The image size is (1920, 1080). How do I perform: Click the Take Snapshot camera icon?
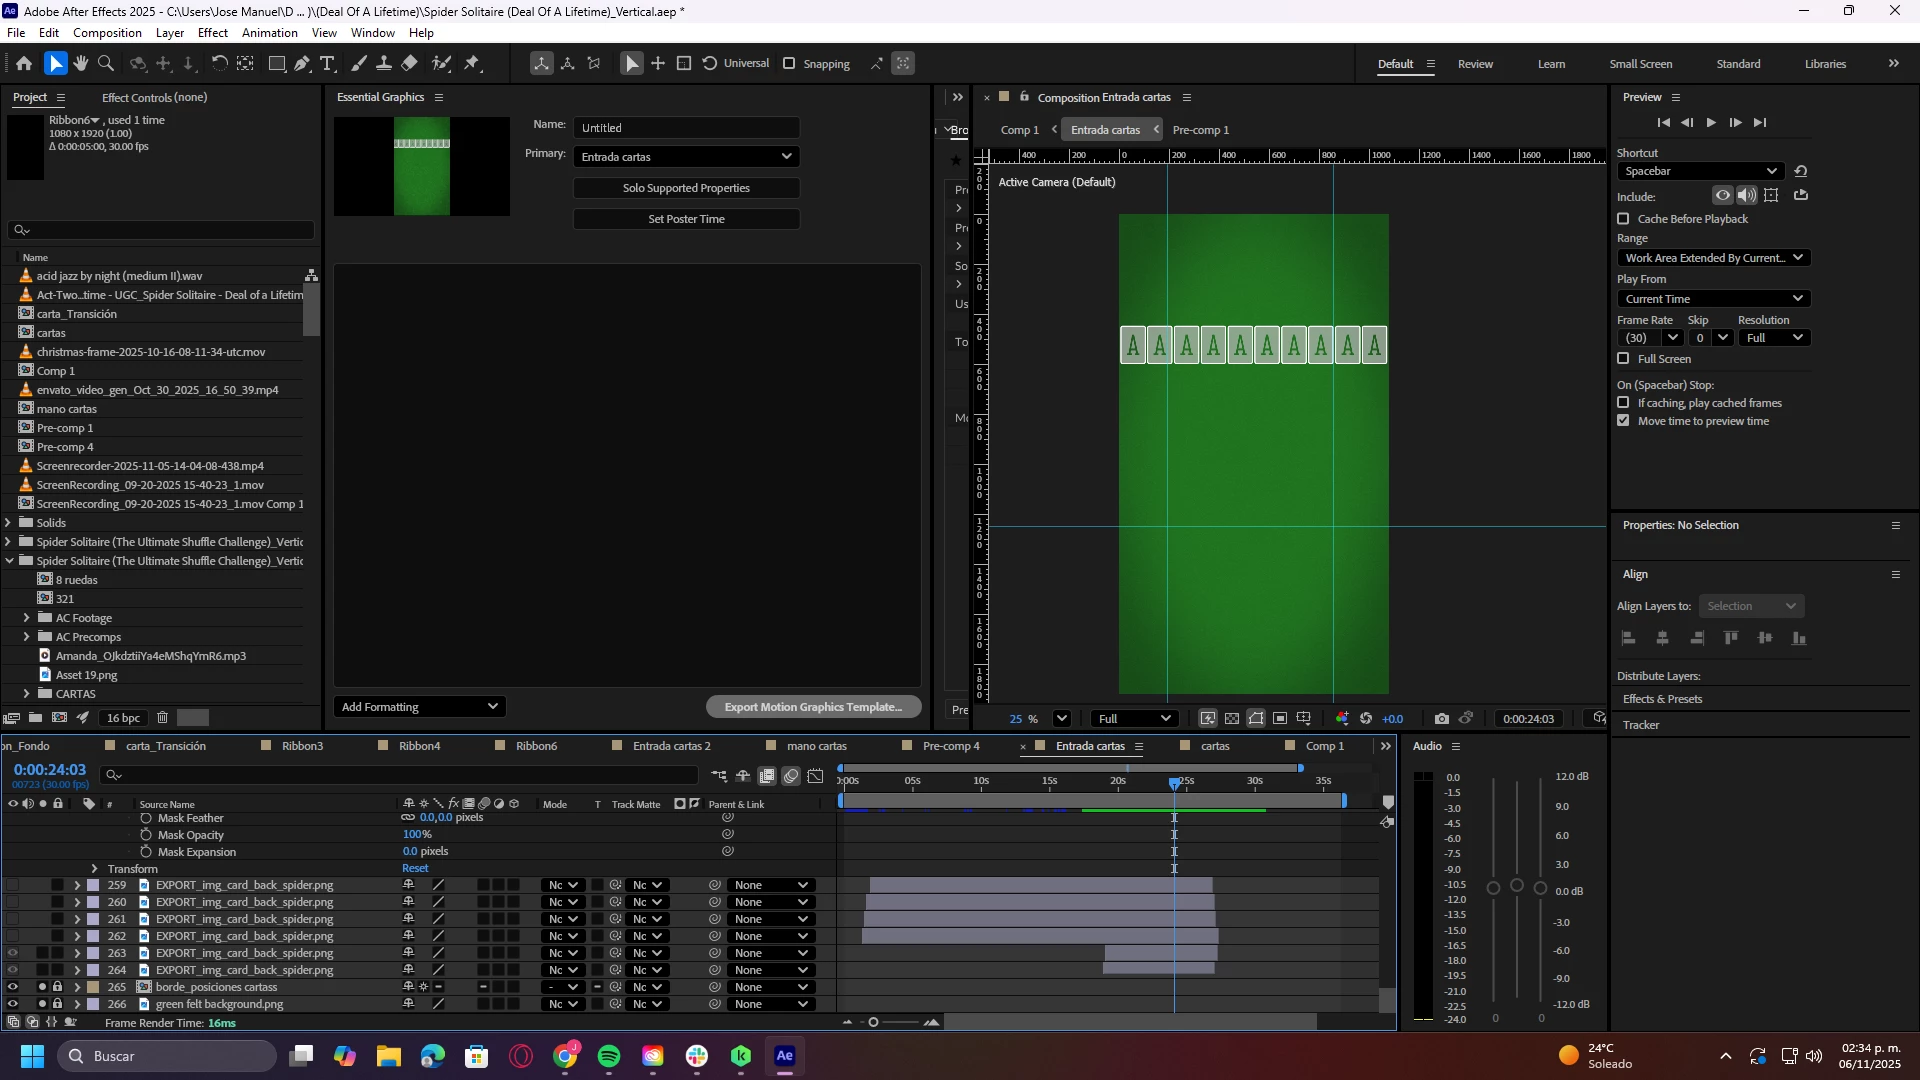1441,718
